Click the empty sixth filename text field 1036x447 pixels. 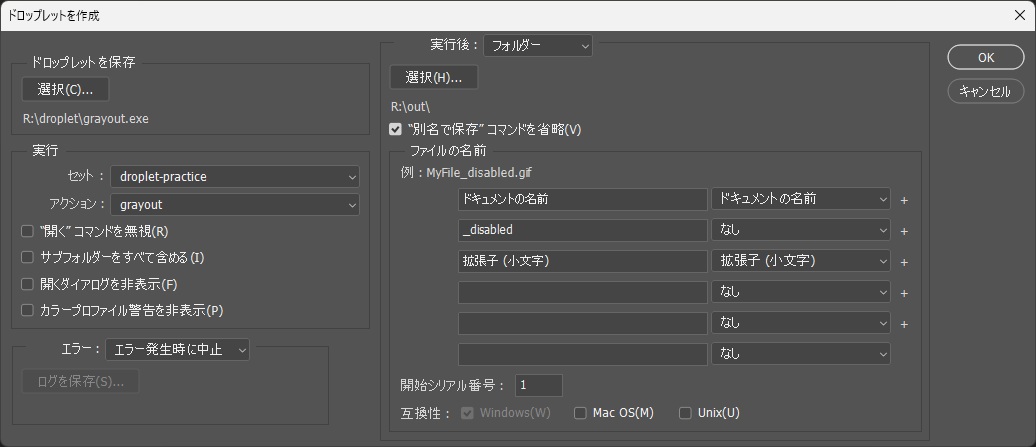point(583,355)
